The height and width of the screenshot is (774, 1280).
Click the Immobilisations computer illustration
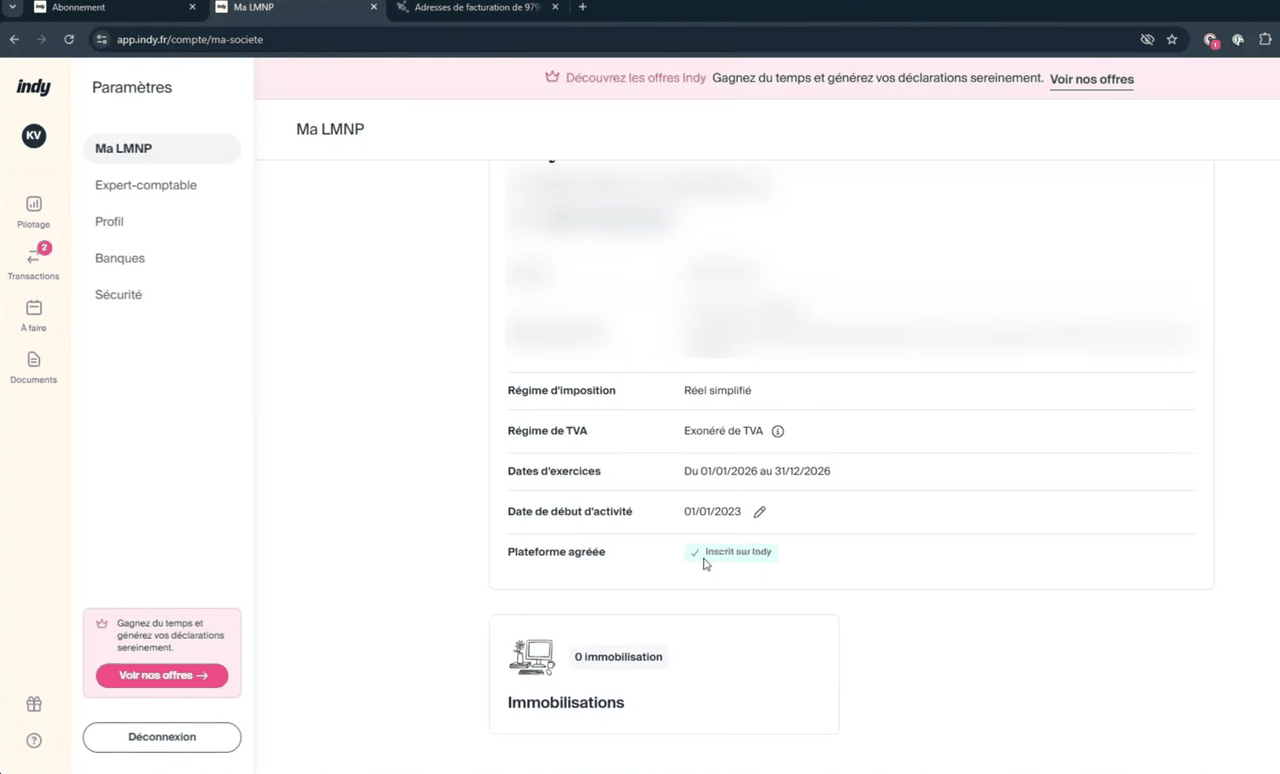532,657
